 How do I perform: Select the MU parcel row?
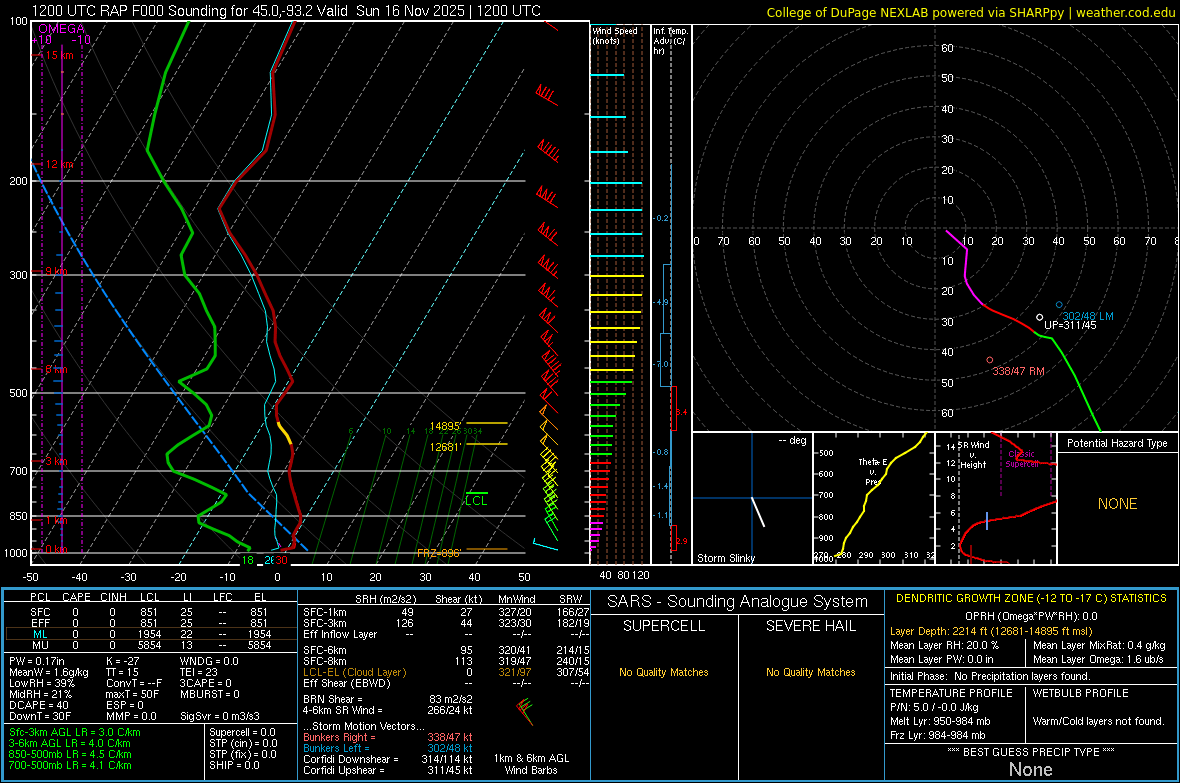(x=151, y=645)
